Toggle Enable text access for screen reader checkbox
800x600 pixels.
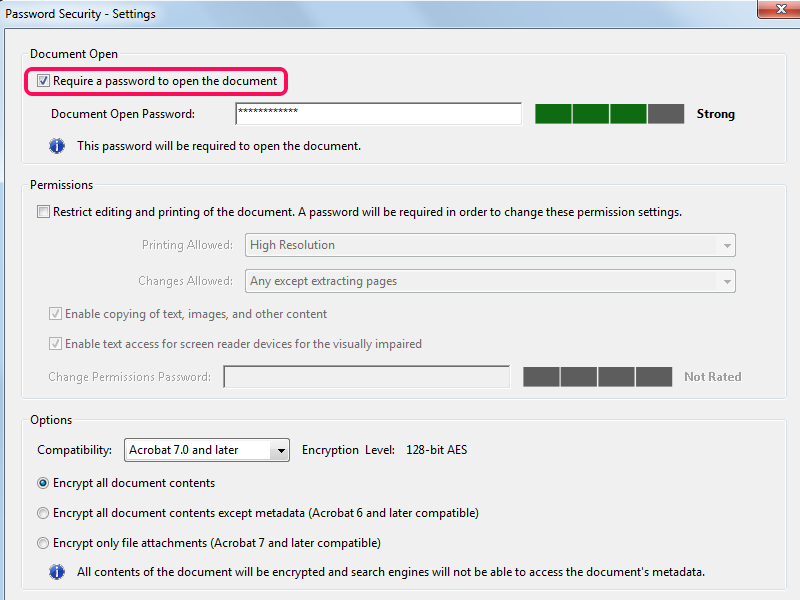[x=55, y=344]
